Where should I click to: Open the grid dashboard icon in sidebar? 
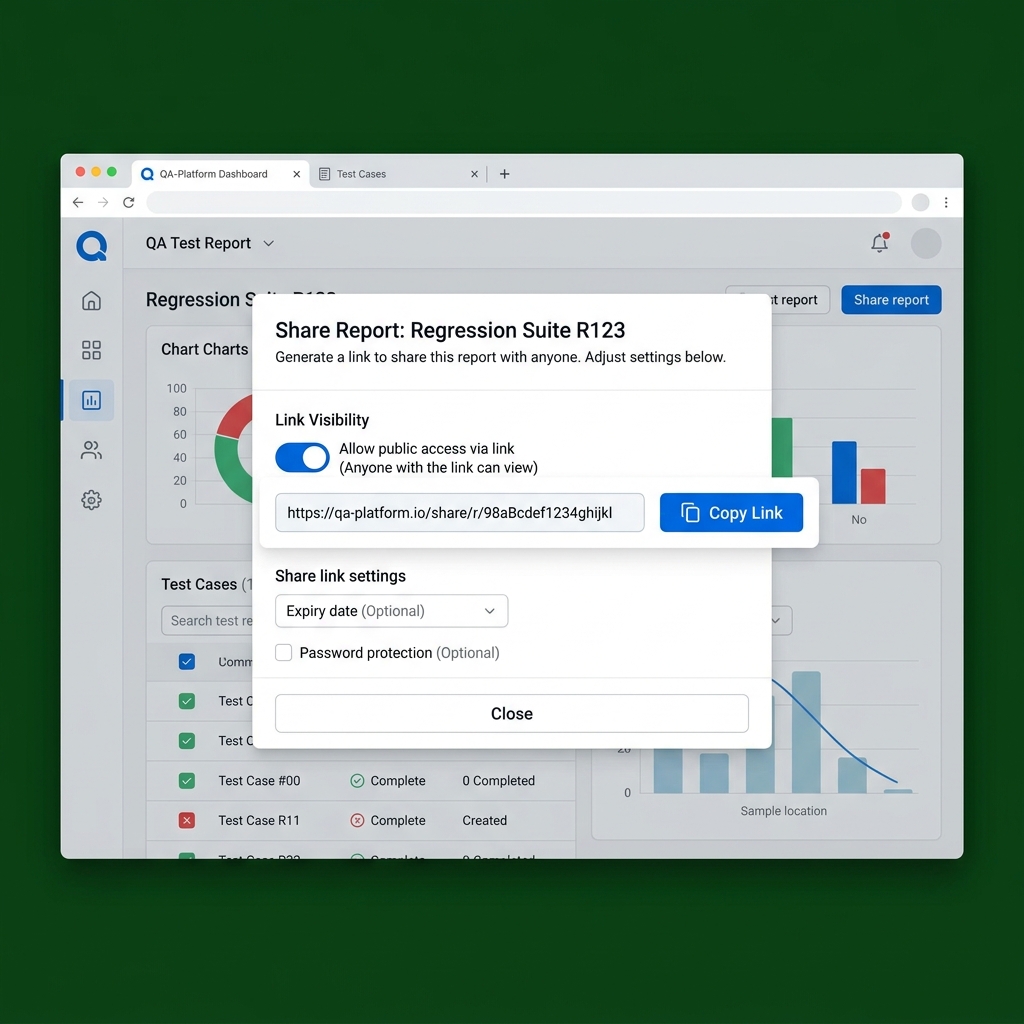[x=91, y=350]
